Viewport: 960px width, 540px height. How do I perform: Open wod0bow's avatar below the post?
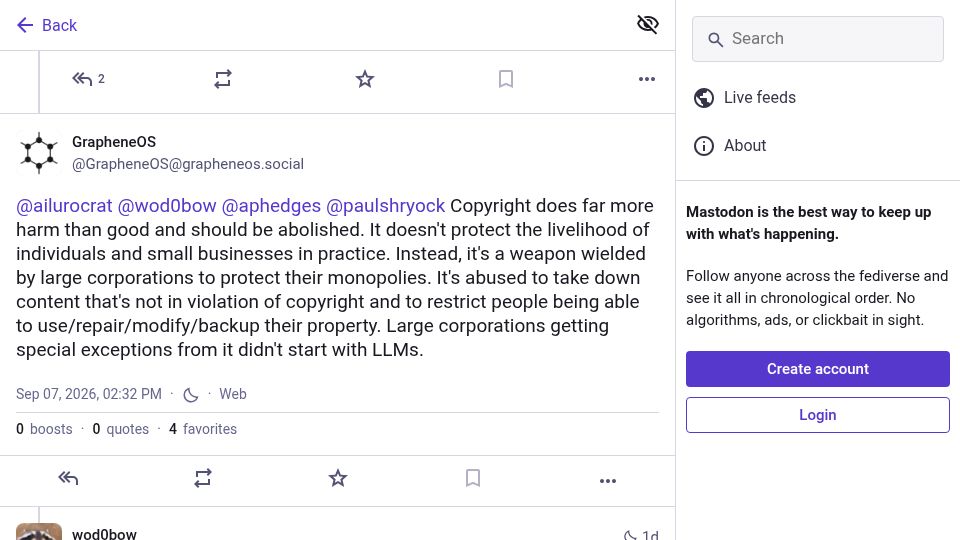click(39, 531)
